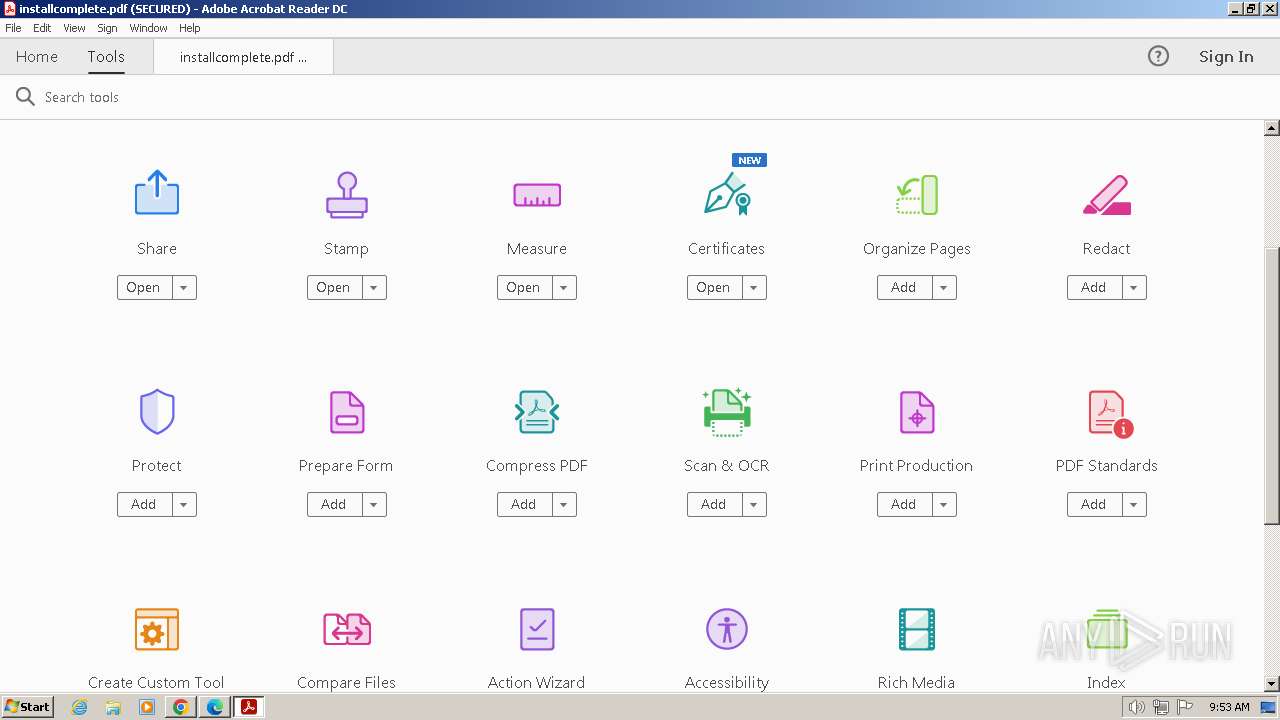Expand the Compress PDF Add dropdown arrow
Screen dimensions: 1280x720
click(564, 505)
